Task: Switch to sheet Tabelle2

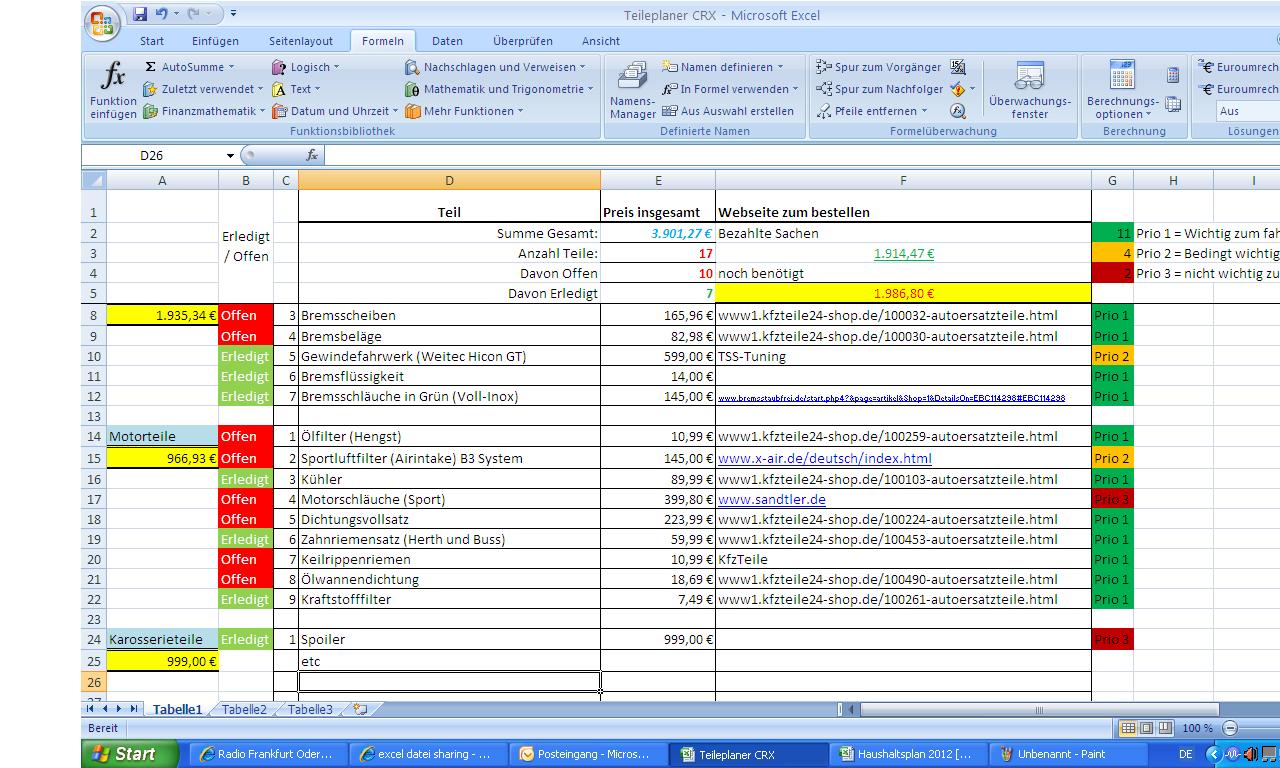Action: pyautogui.click(x=244, y=709)
